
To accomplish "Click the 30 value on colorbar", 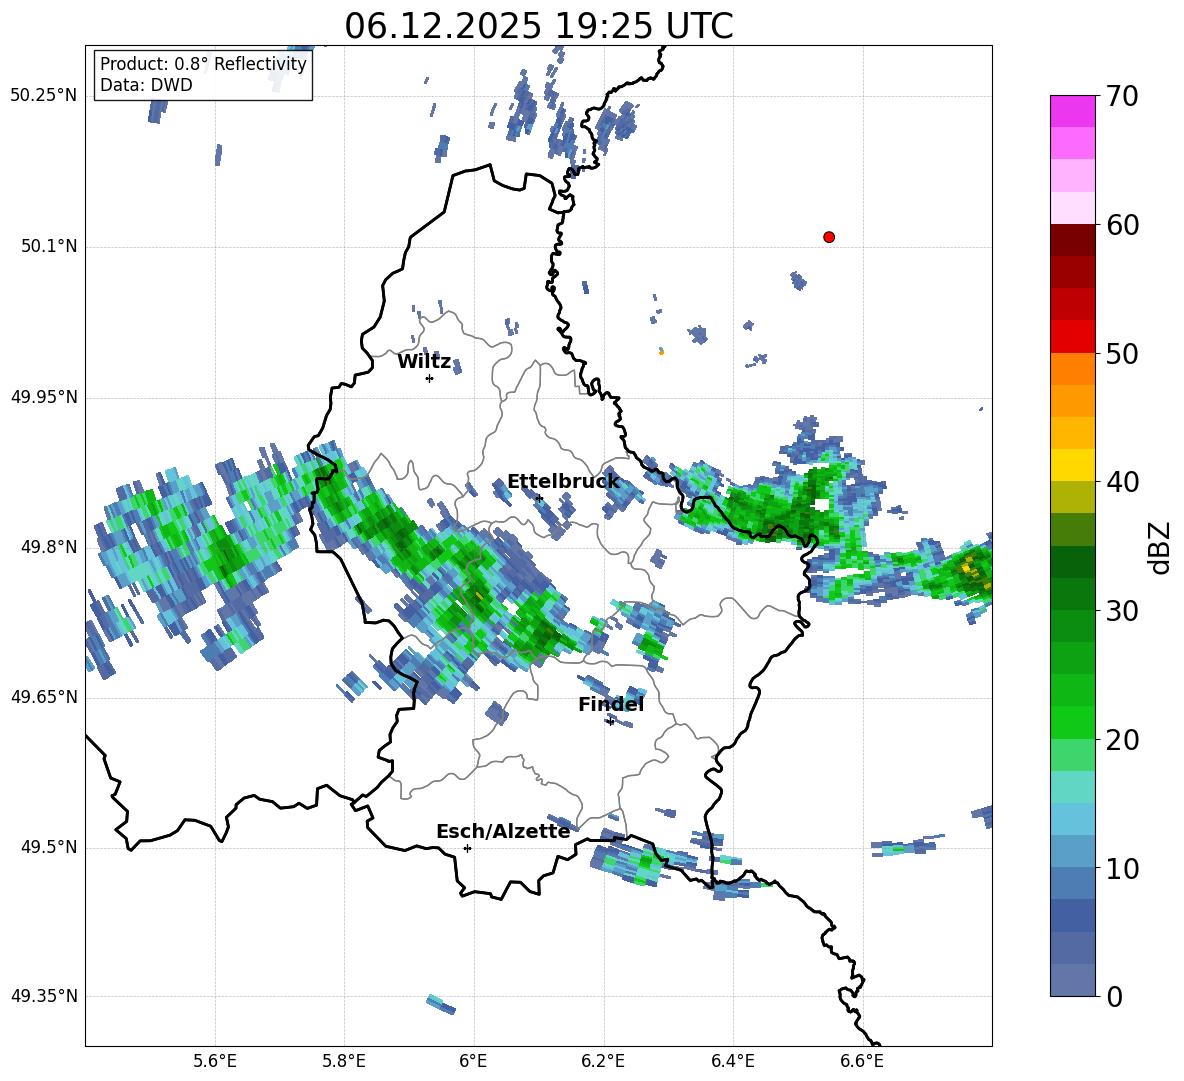I will [1123, 611].
